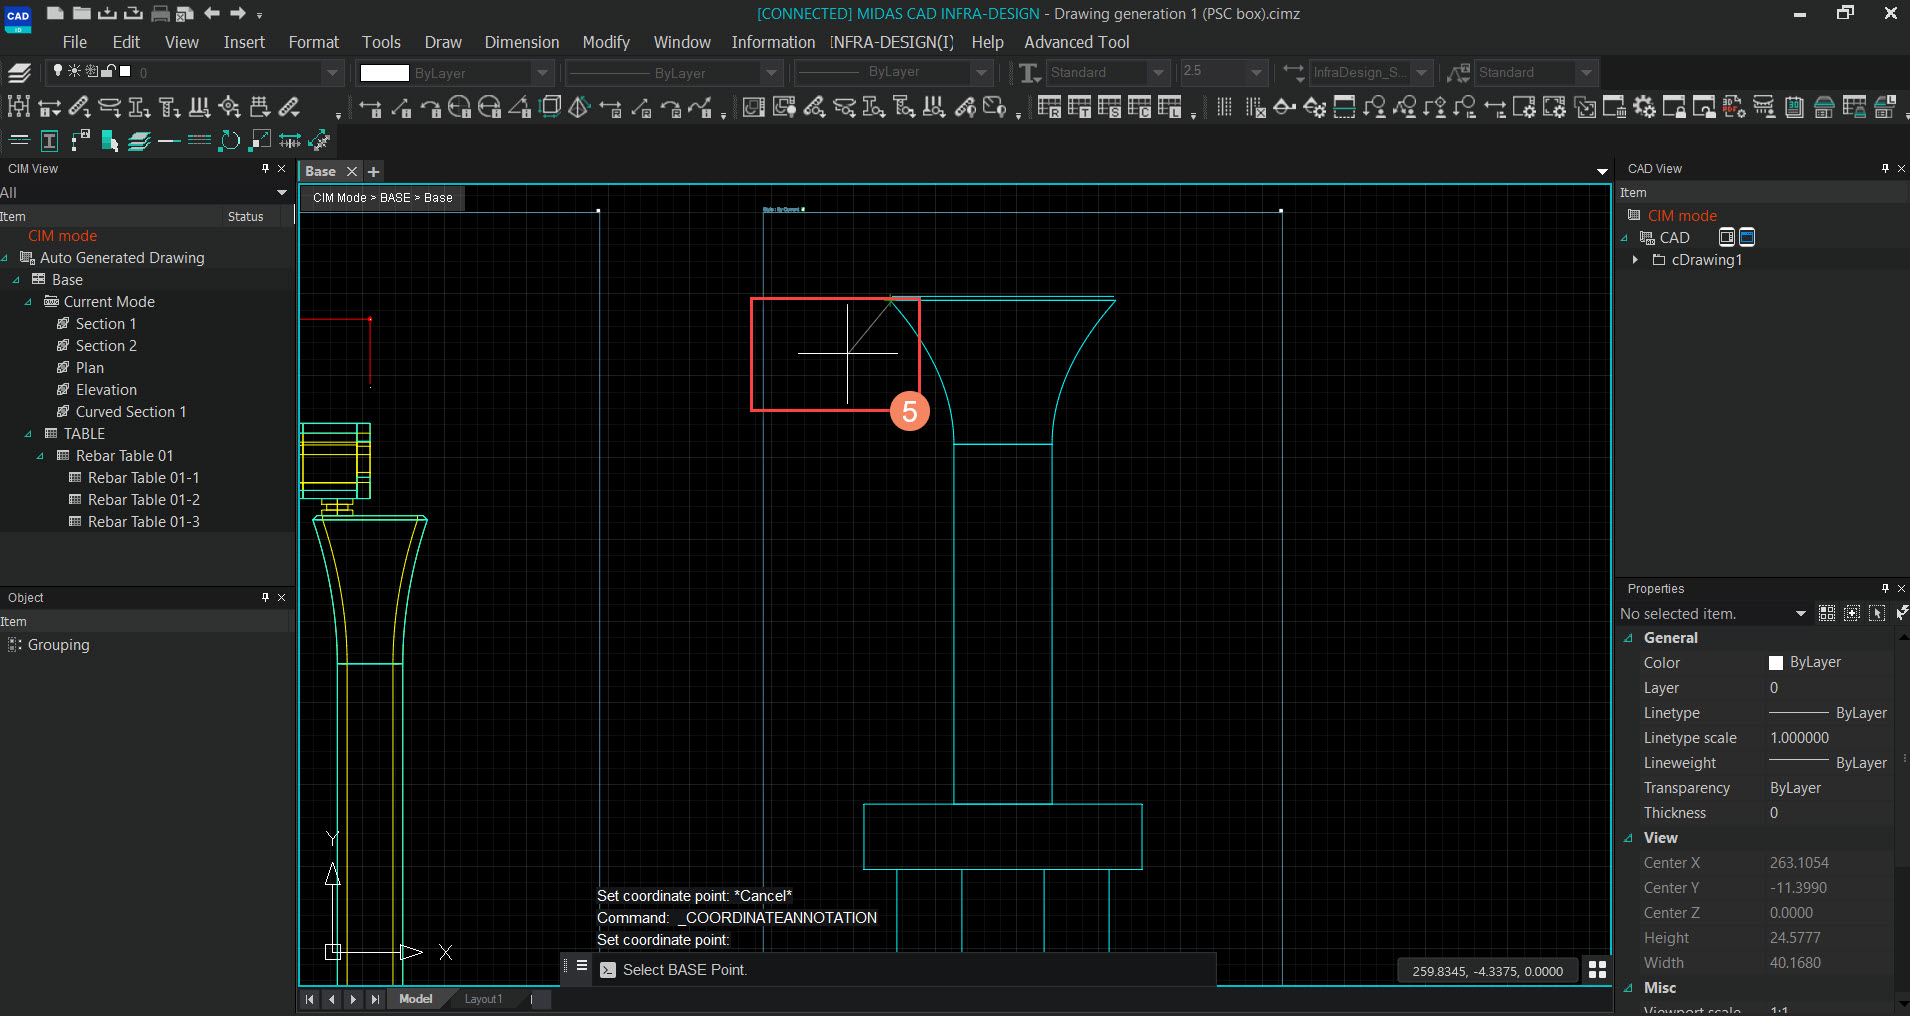Click the white color swatch in color box
The width and height of the screenshot is (1910, 1016).
385,72
